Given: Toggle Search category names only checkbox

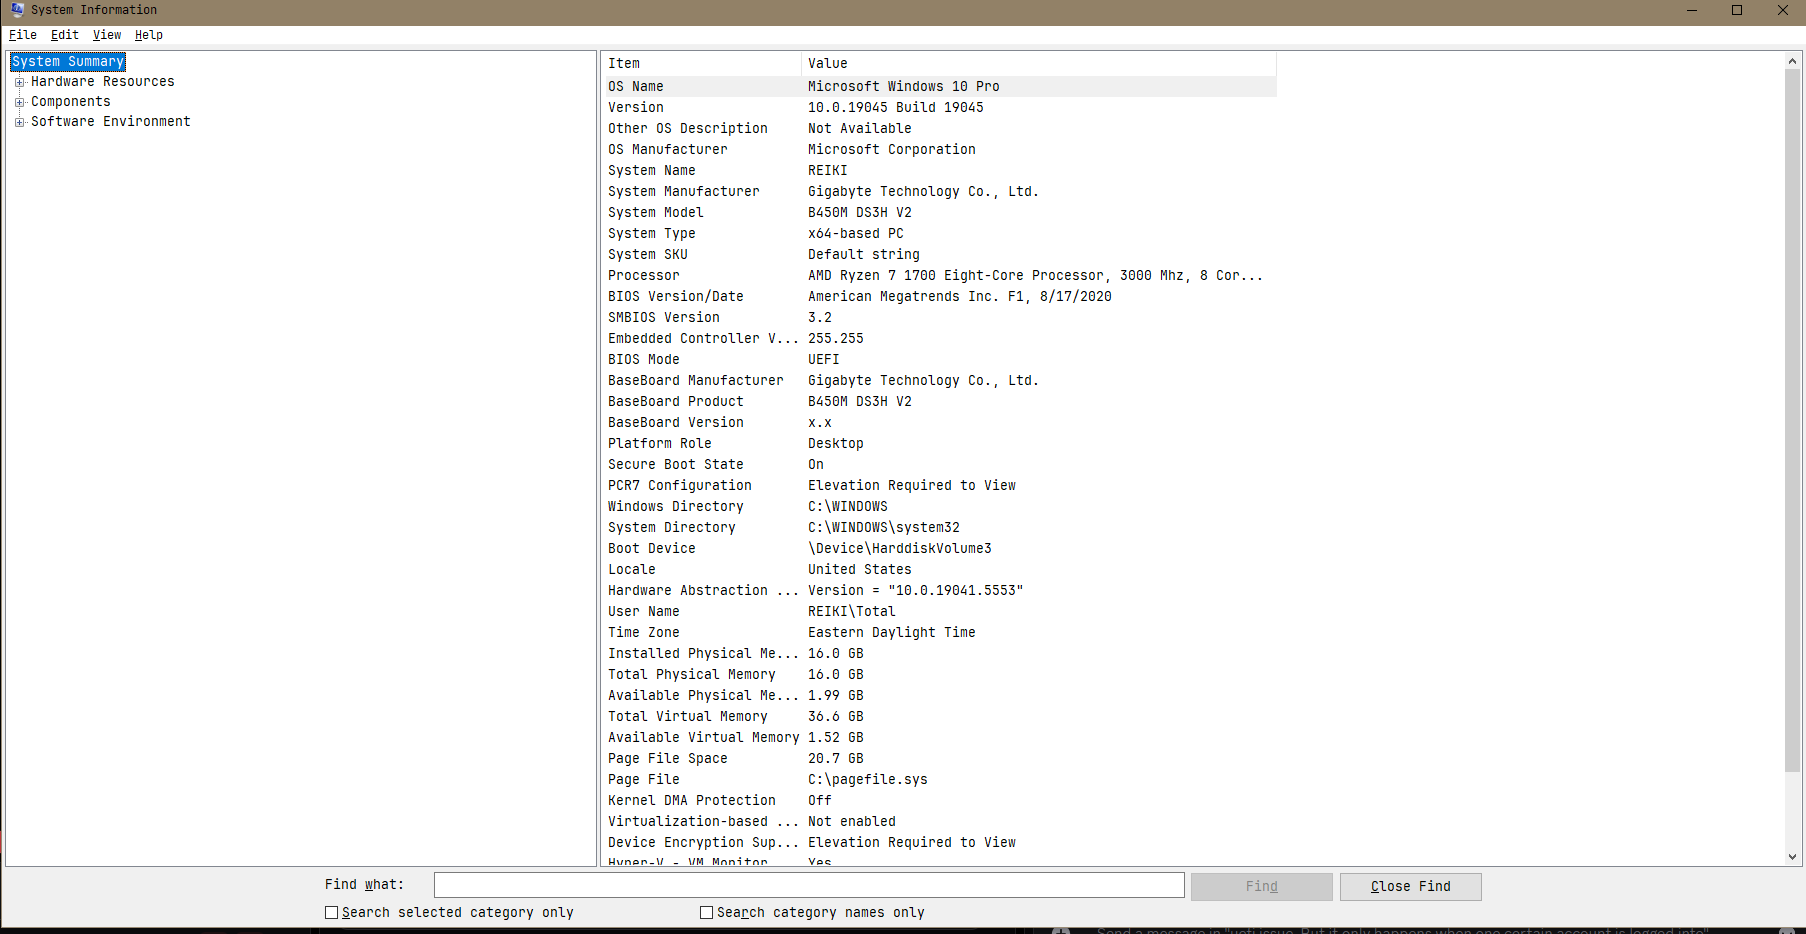Looking at the screenshot, I should [x=706, y=913].
